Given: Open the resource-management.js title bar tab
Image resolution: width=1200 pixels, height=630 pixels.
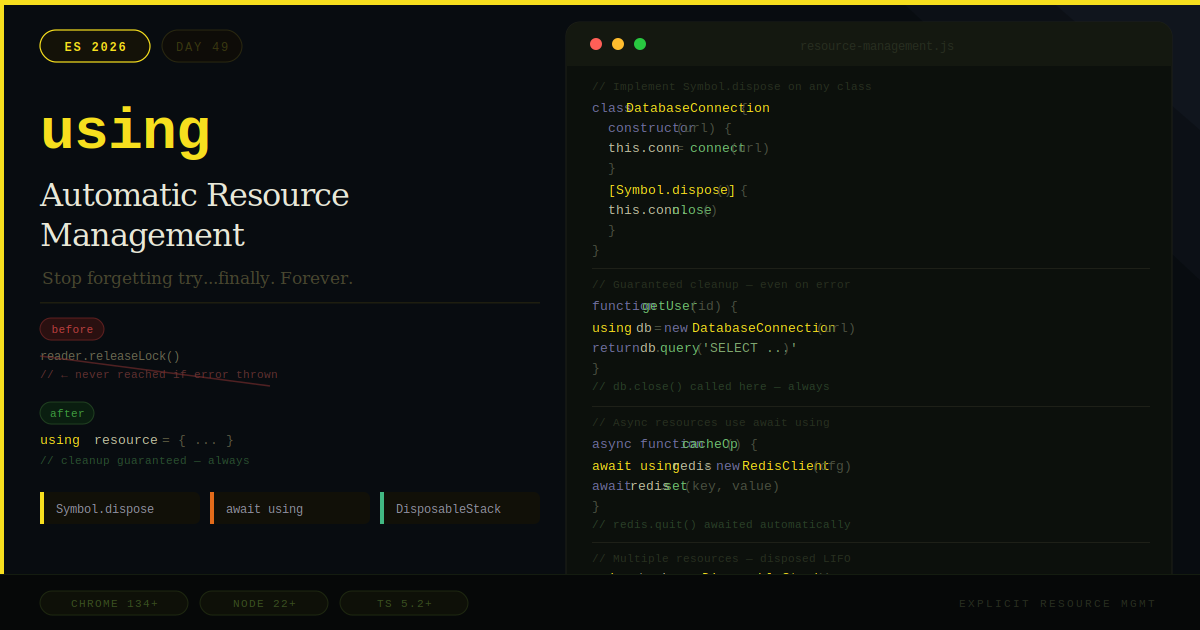Looking at the screenshot, I should [x=876, y=45].
